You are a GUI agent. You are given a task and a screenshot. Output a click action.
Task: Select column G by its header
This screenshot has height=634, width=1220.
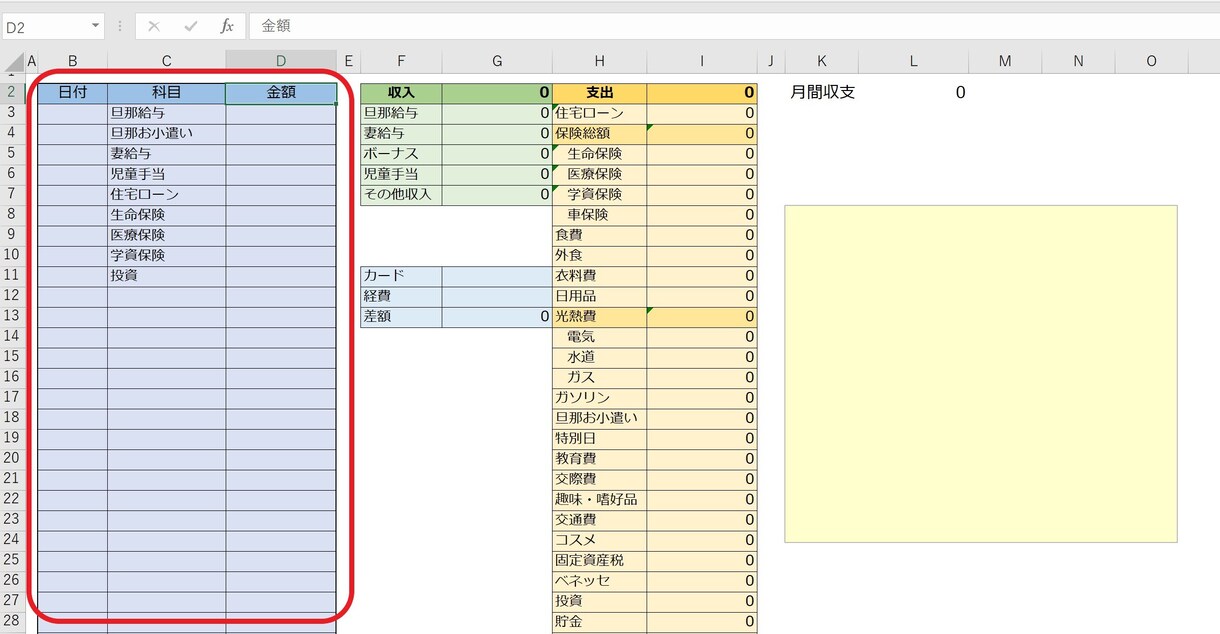[497, 62]
